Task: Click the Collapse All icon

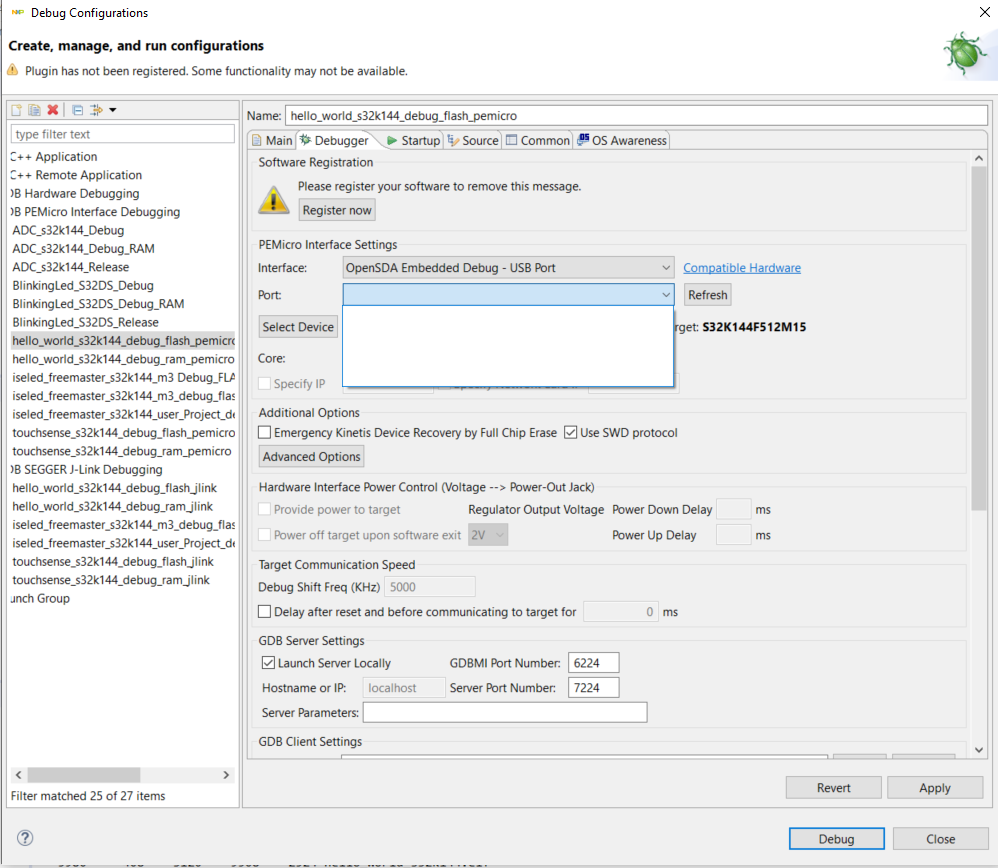Action: coord(78,110)
